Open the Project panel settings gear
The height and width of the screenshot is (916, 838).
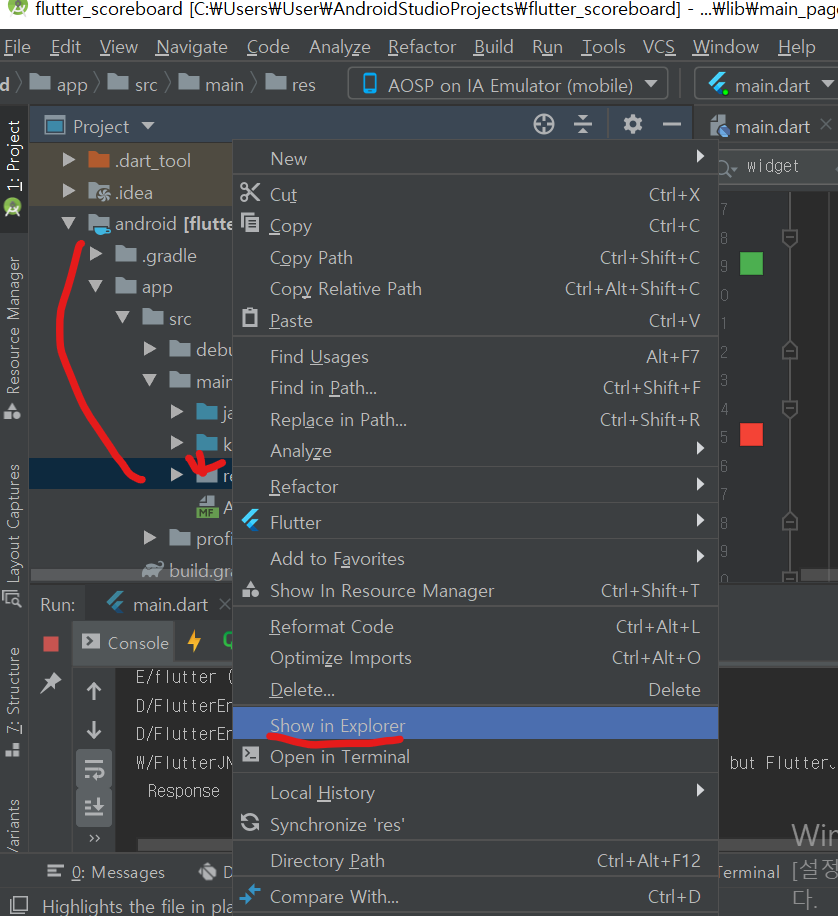633,124
